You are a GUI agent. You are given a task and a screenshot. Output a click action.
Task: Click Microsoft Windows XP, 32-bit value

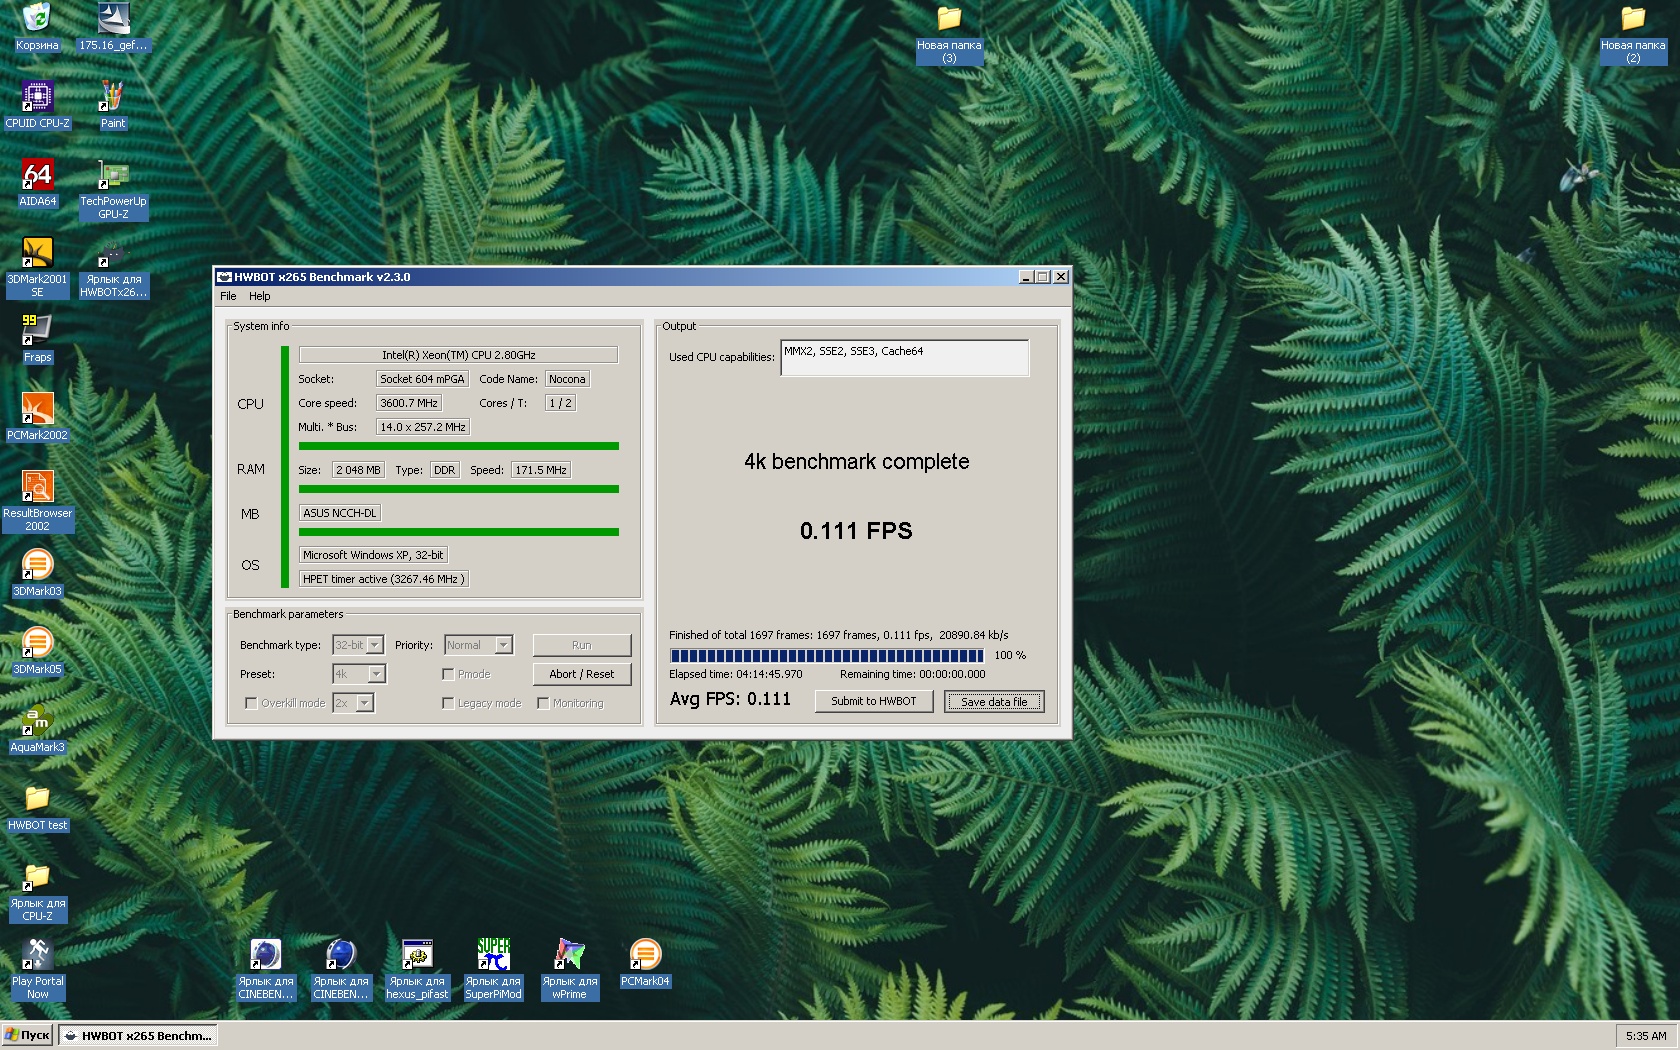coord(373,555)
